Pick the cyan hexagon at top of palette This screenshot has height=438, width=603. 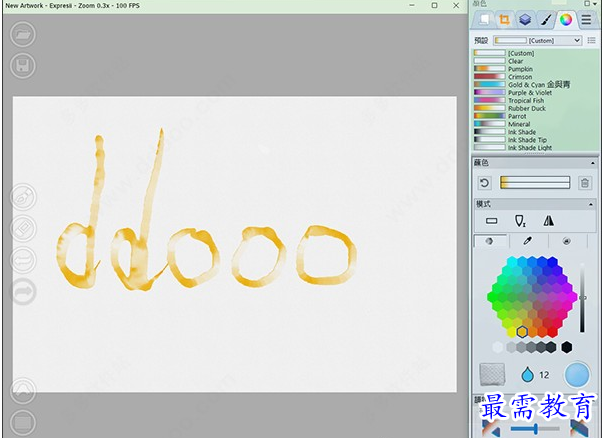click(512, 262)
